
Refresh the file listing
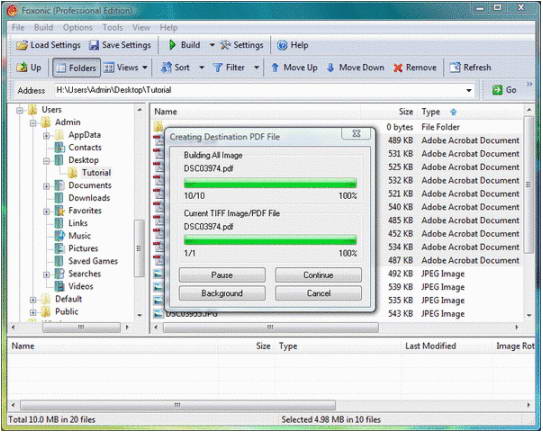(x=470, y=67)
